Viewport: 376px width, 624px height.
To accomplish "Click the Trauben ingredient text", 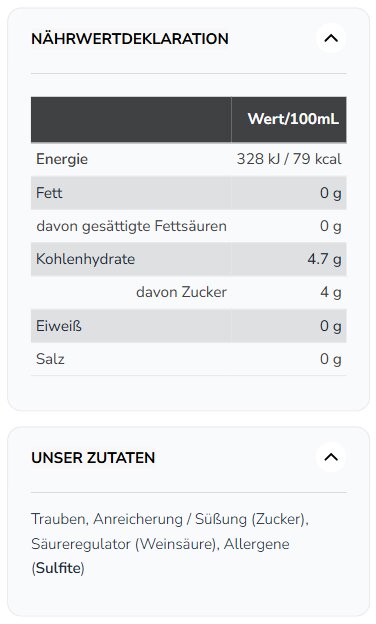I will pyautogui.click(x=60, y=519).
